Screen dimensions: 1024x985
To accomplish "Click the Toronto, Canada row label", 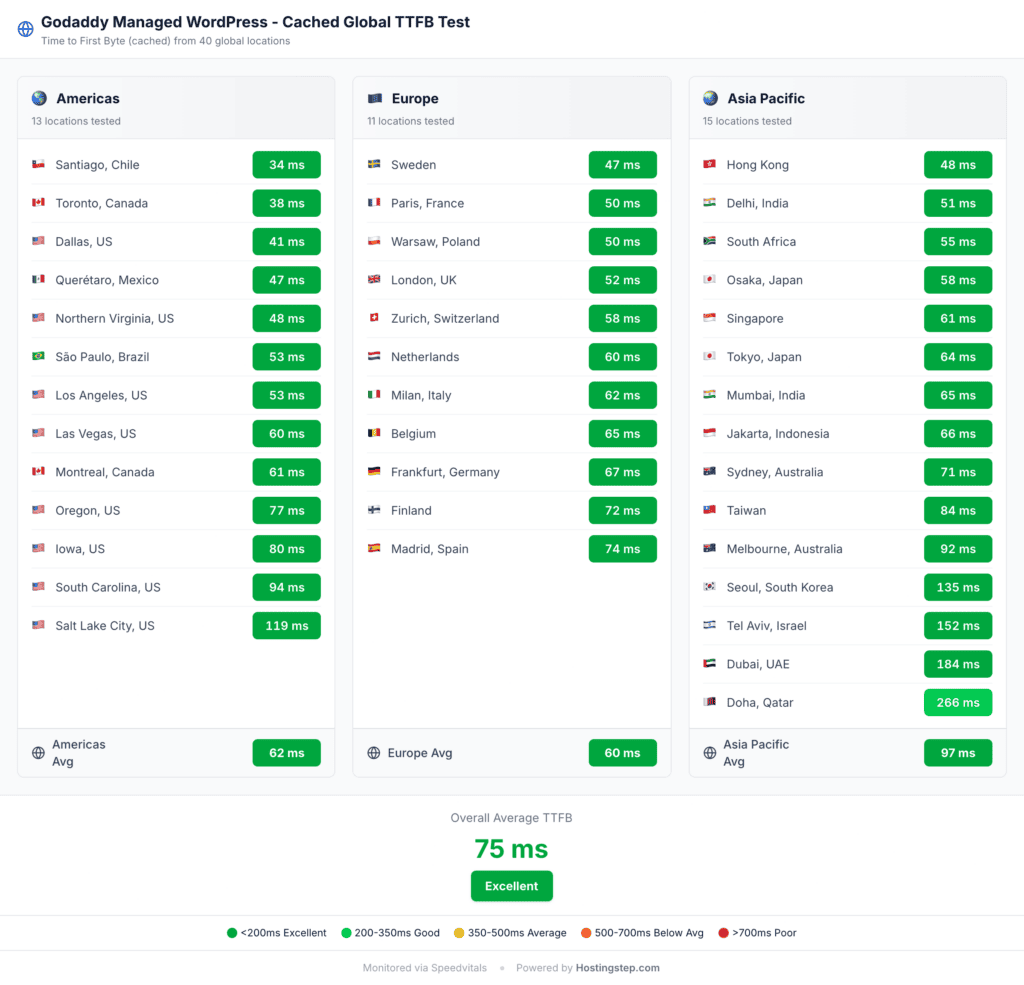I will point(101,203).
